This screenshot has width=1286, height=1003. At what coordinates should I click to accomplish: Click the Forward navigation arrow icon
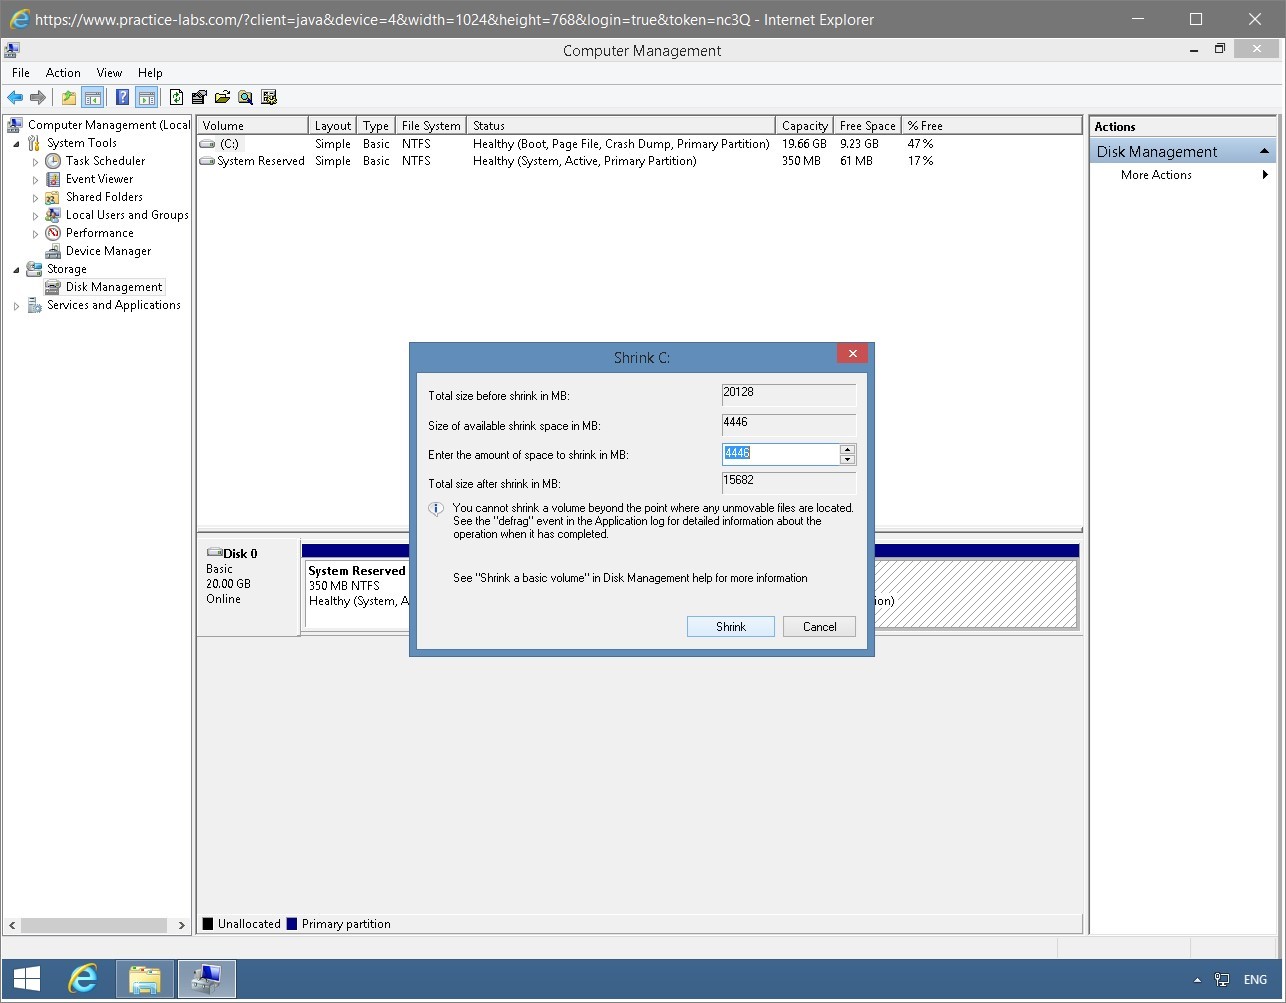tap(39, 97)
